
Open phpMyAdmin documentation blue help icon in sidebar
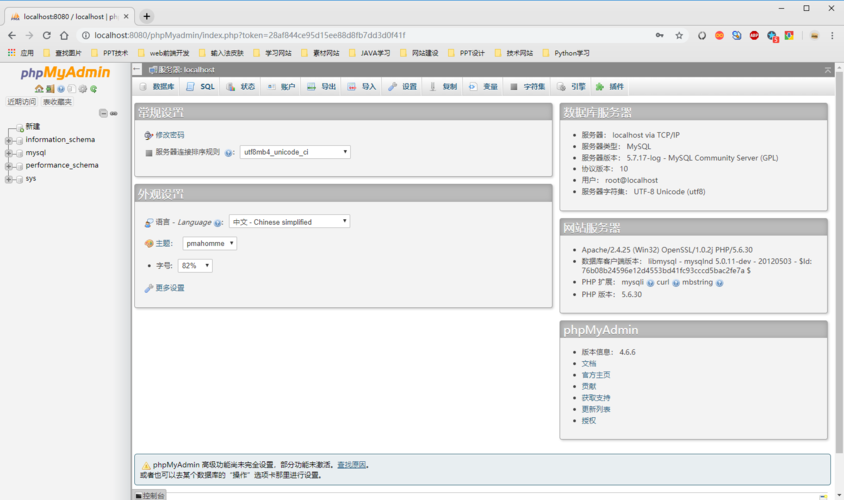point(61,89)
